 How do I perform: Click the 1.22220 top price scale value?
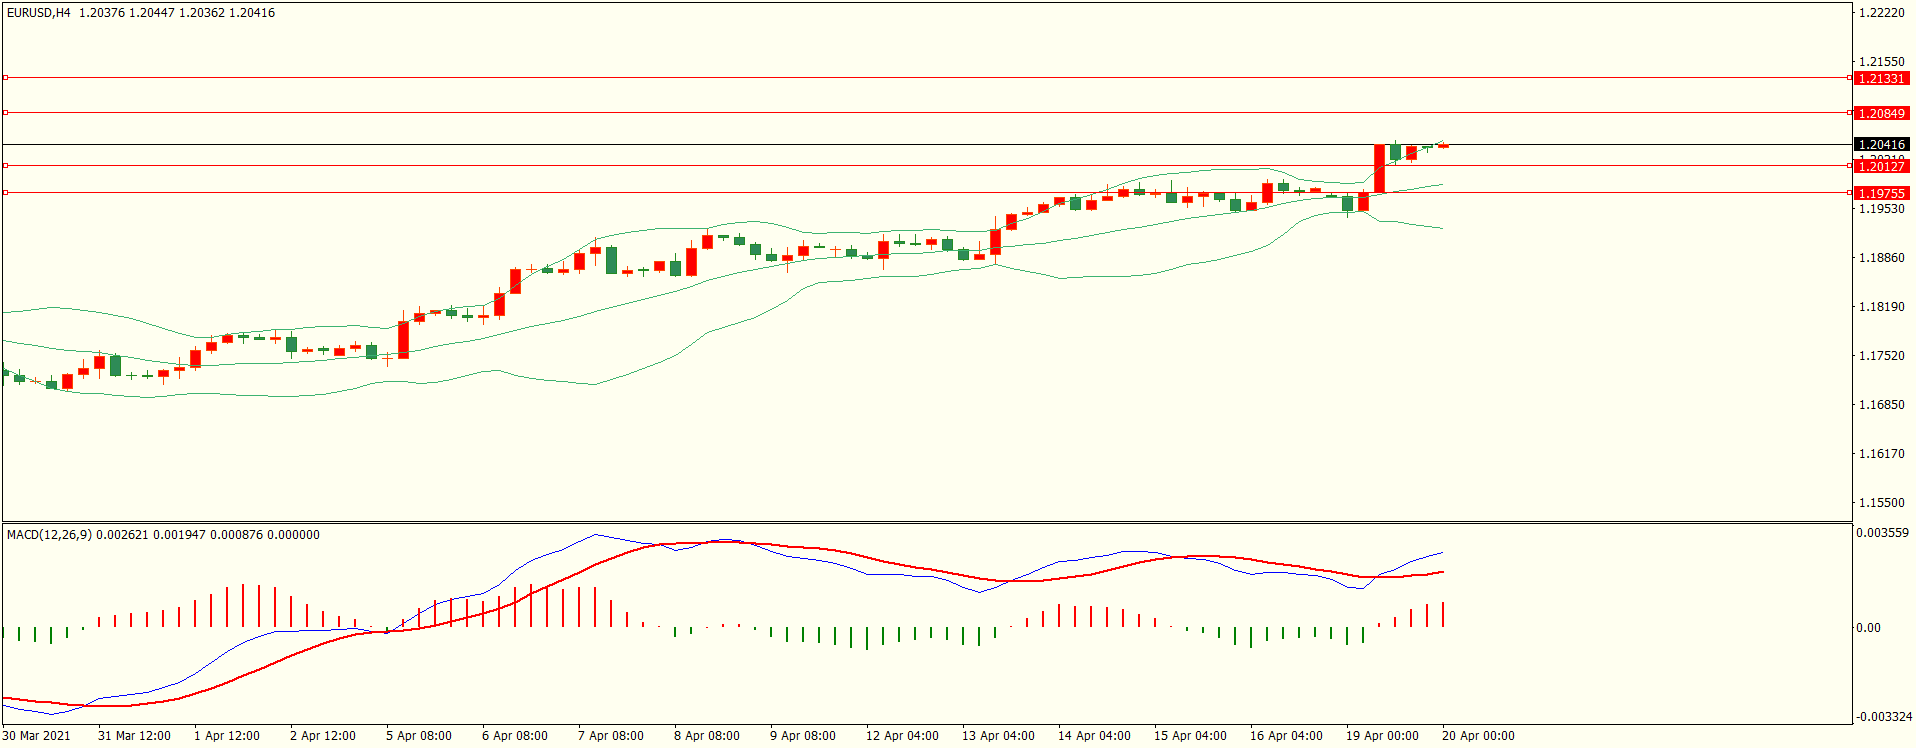coord(1881,13)
